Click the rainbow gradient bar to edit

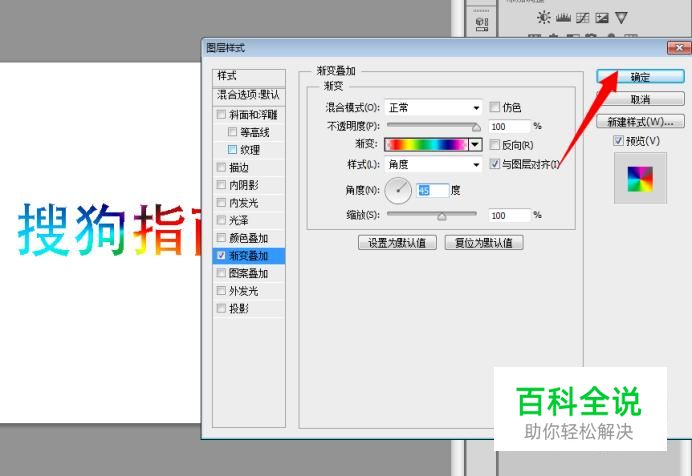(x=426, y=144)
